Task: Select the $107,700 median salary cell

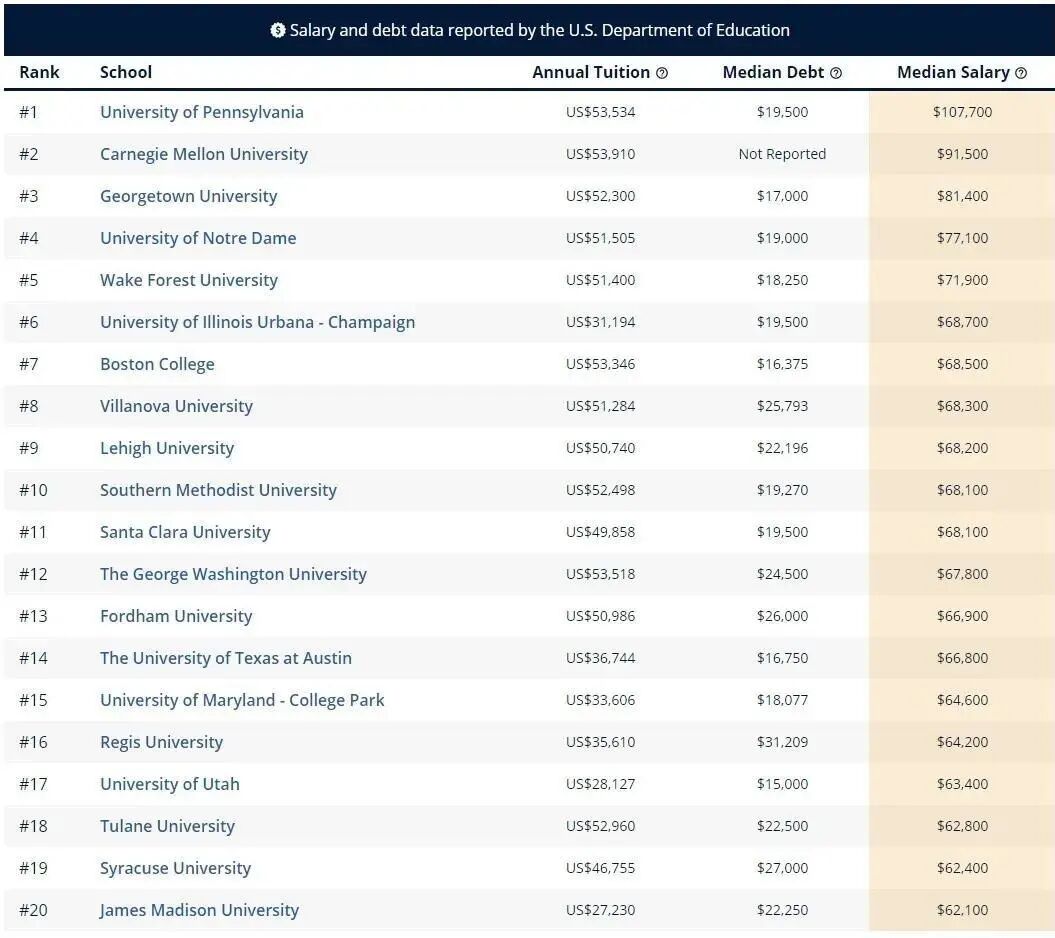Action: (962, 112)
